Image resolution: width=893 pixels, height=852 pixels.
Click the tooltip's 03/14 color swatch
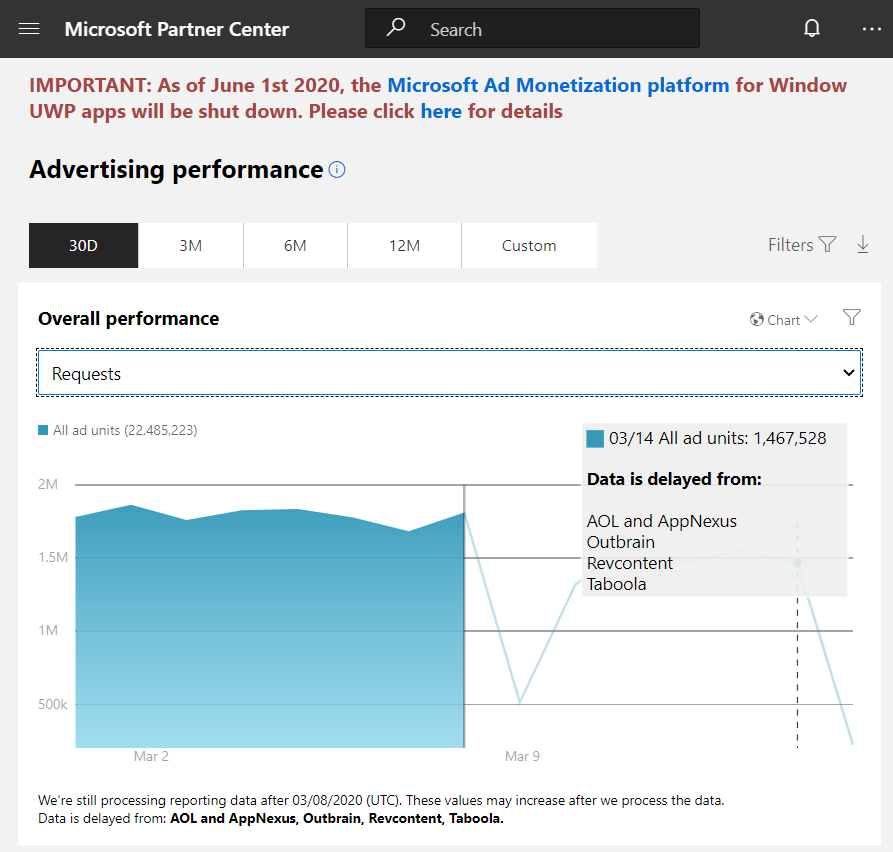click(x=595, y=439)
